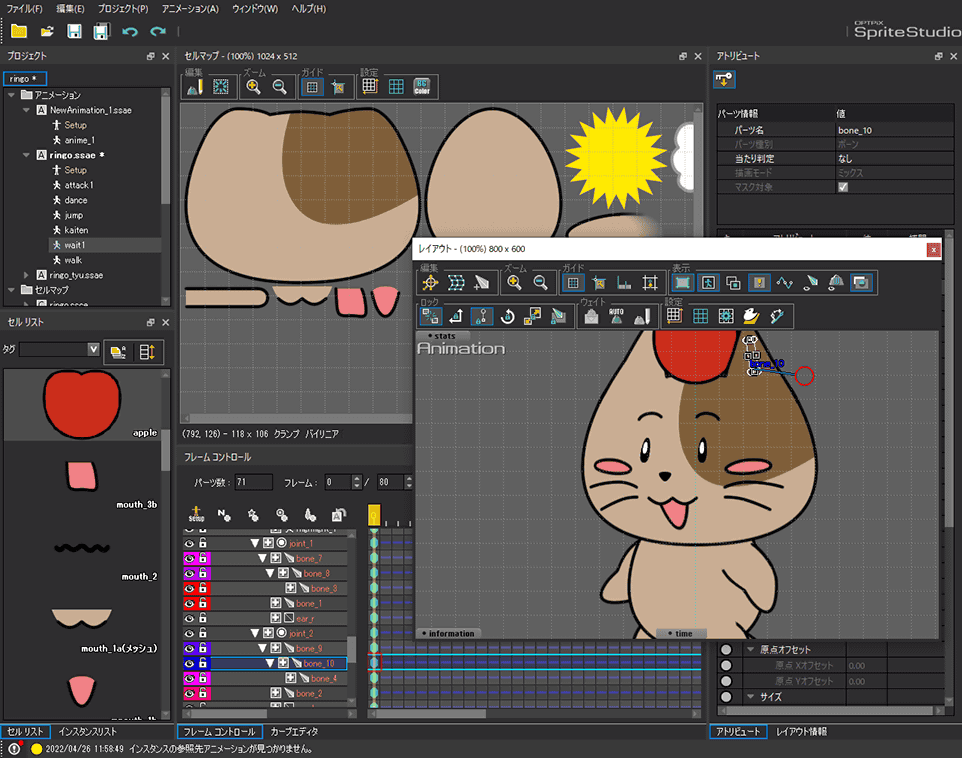This screenshot has height=758, width=962.
Task: Click the rotation lock icon in layout
Action: click(x=507, y=316)
